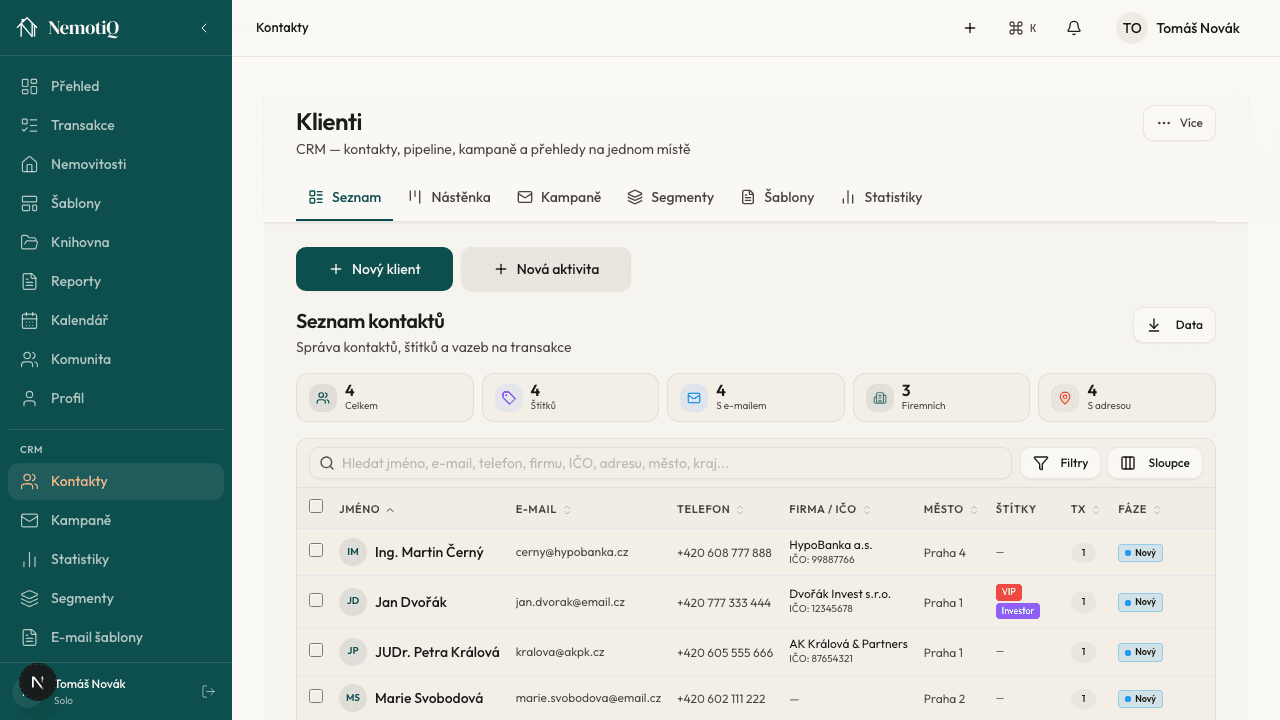Check the box for Ing. Martin Černý
This screenshot has width=1280, height=720.
[x=316, y=550]
